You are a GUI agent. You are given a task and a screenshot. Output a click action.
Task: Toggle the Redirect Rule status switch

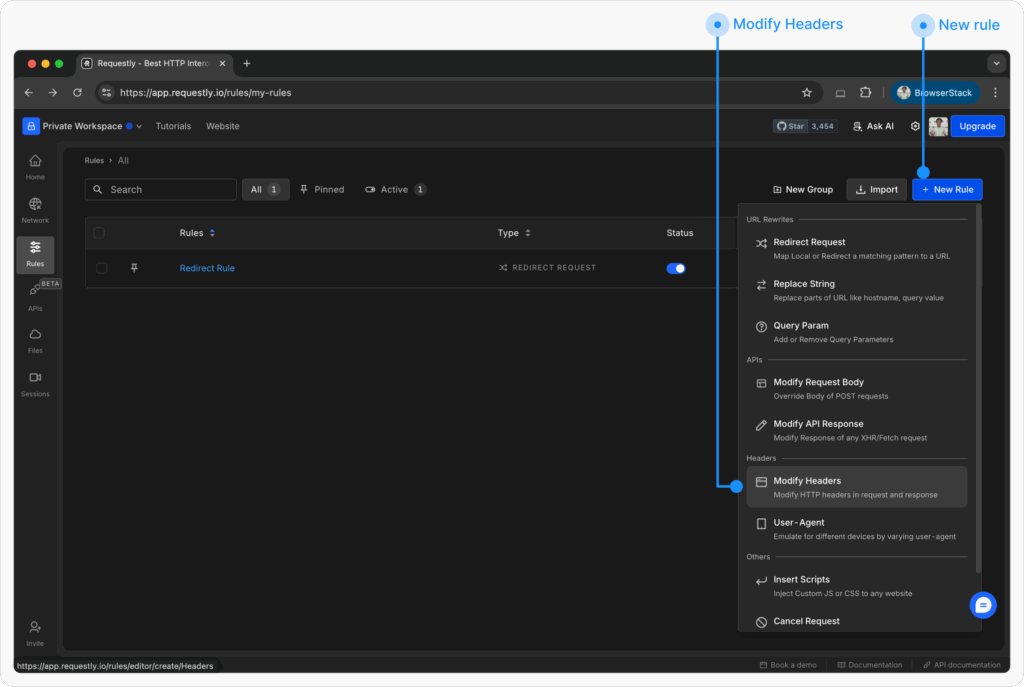click(676, 268)
